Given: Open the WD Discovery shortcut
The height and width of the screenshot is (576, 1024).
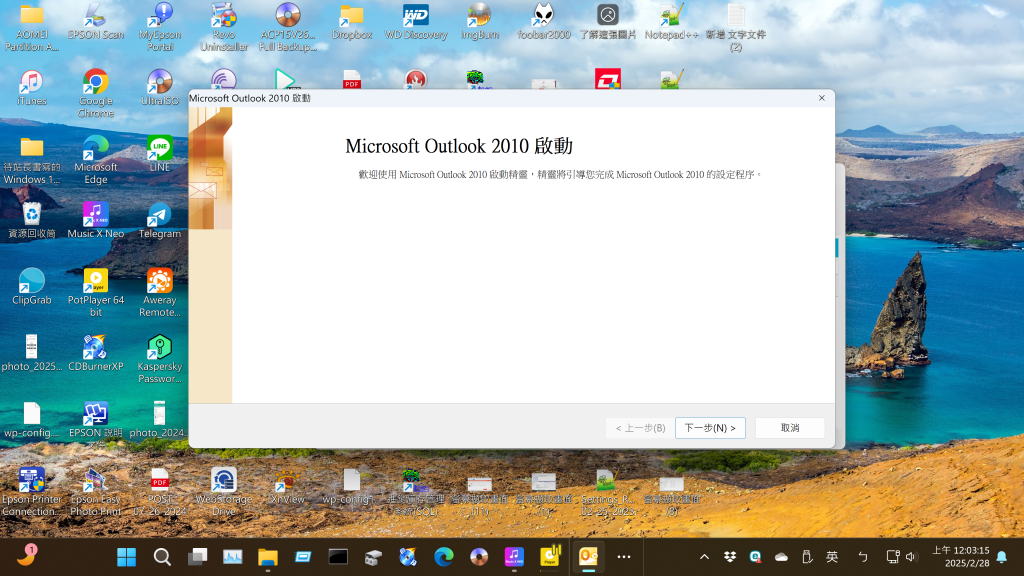Looking at the screenshot, I should 416,16.
